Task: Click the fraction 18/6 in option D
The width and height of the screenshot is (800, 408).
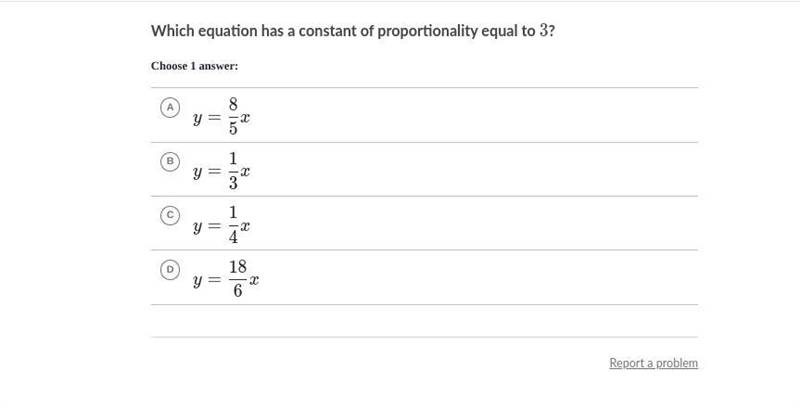Action: (238, 278)
